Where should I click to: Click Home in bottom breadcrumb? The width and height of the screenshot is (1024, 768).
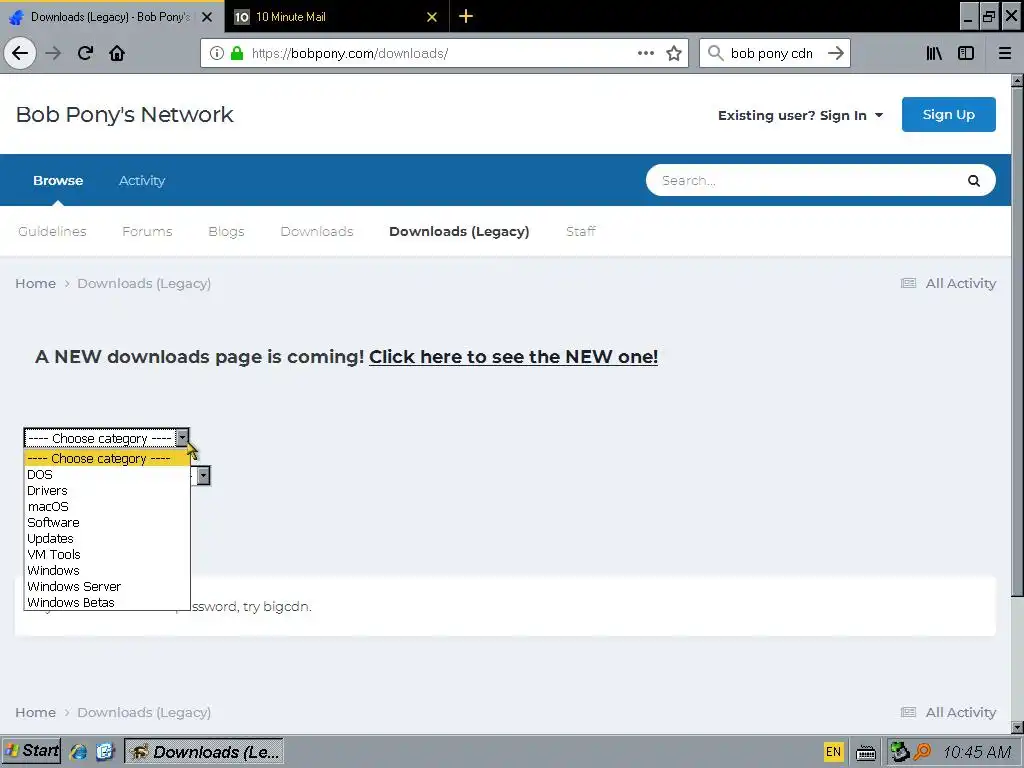tap(35, 712)
